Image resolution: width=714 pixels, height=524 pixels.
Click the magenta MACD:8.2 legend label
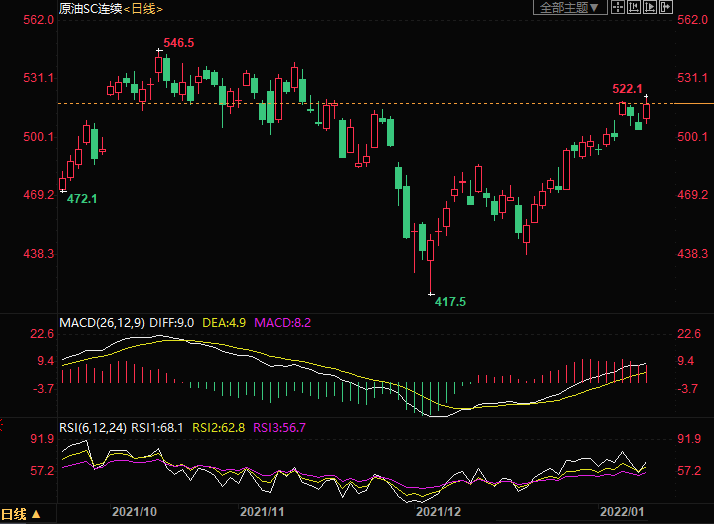tap(283, 323)
